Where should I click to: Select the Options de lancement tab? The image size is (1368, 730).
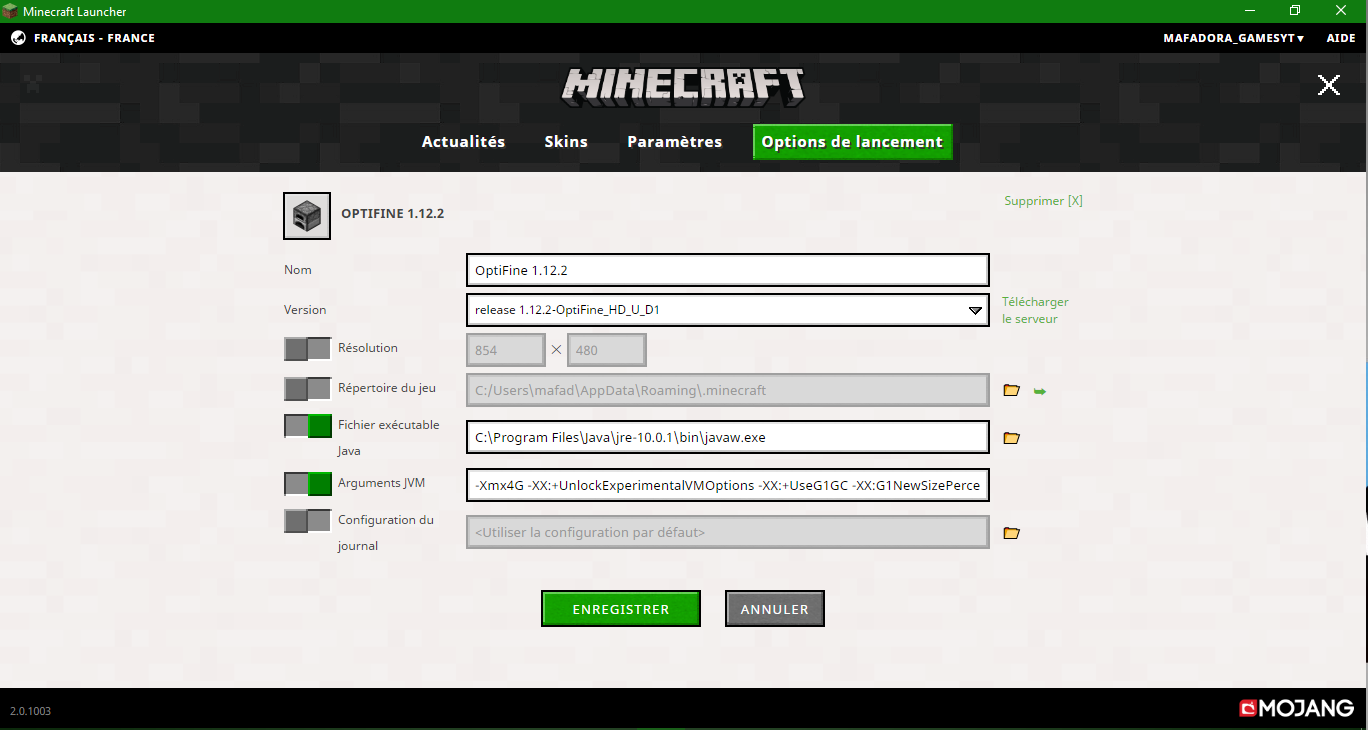[852, 142]
